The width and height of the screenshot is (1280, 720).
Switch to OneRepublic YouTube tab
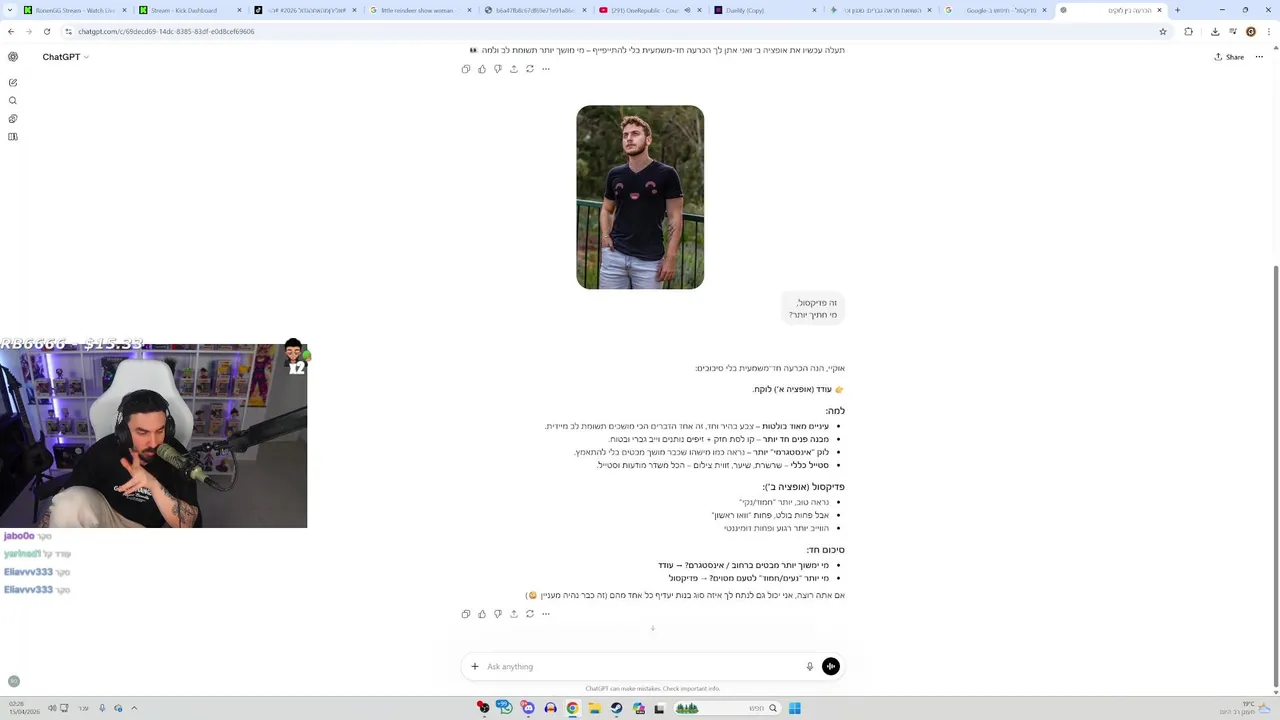(652, 10)
